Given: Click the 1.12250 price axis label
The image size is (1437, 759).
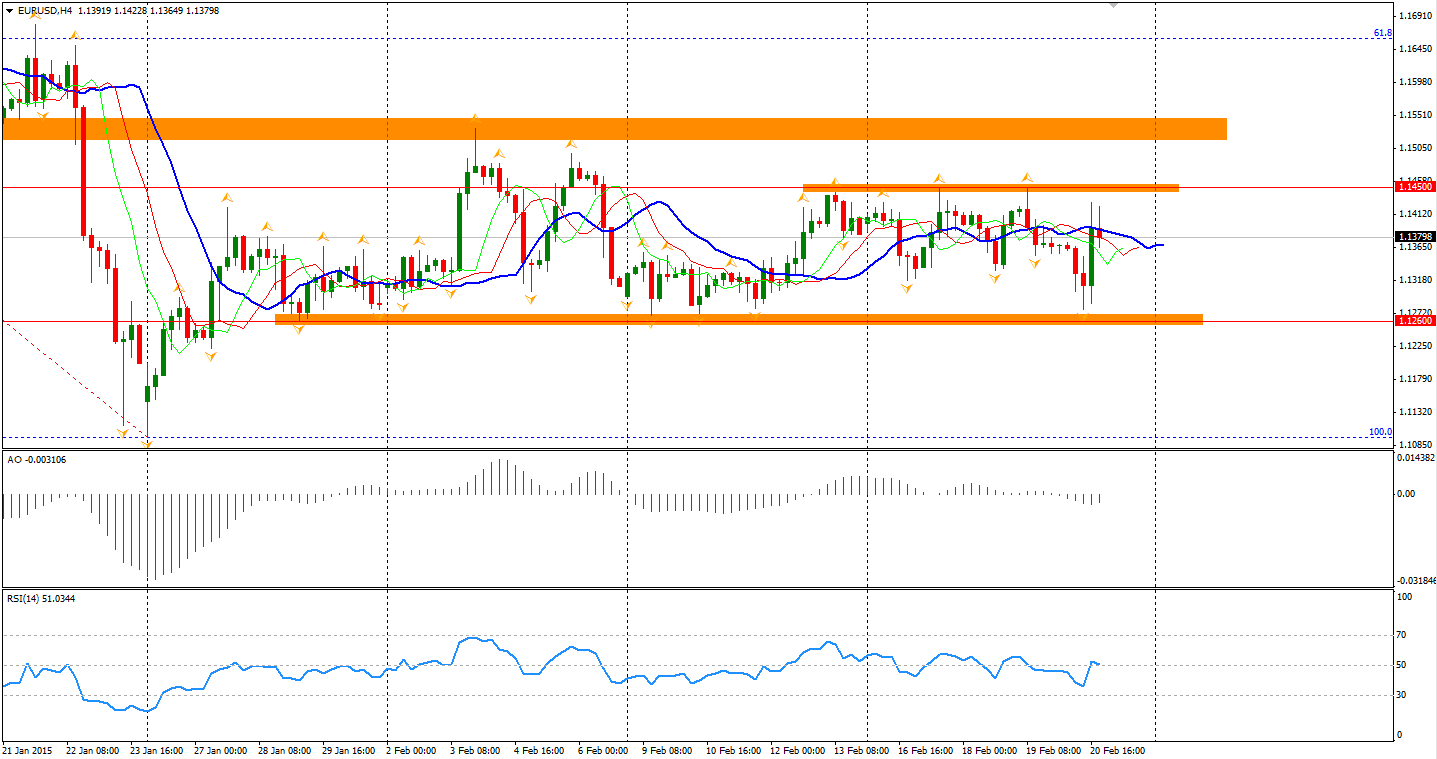Looking at the screenshot, I should 1414,346.
